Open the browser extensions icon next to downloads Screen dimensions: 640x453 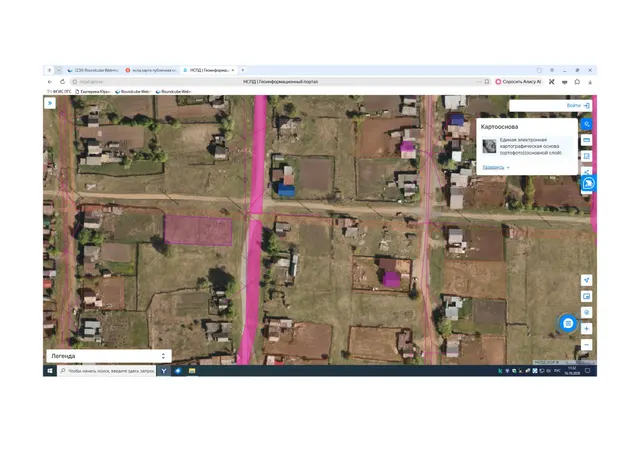[x=577, y=82]
